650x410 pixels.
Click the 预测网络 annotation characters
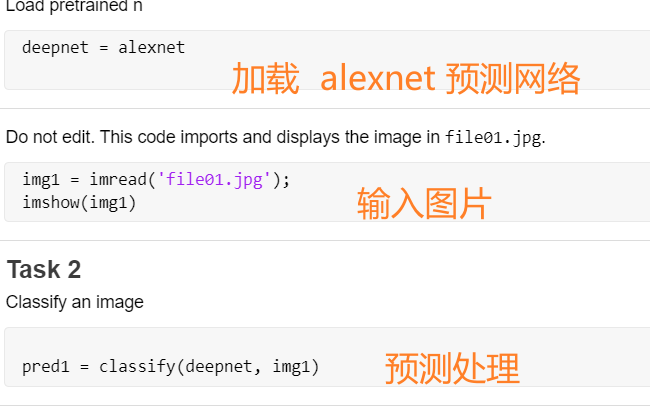[x=513, y=78]
